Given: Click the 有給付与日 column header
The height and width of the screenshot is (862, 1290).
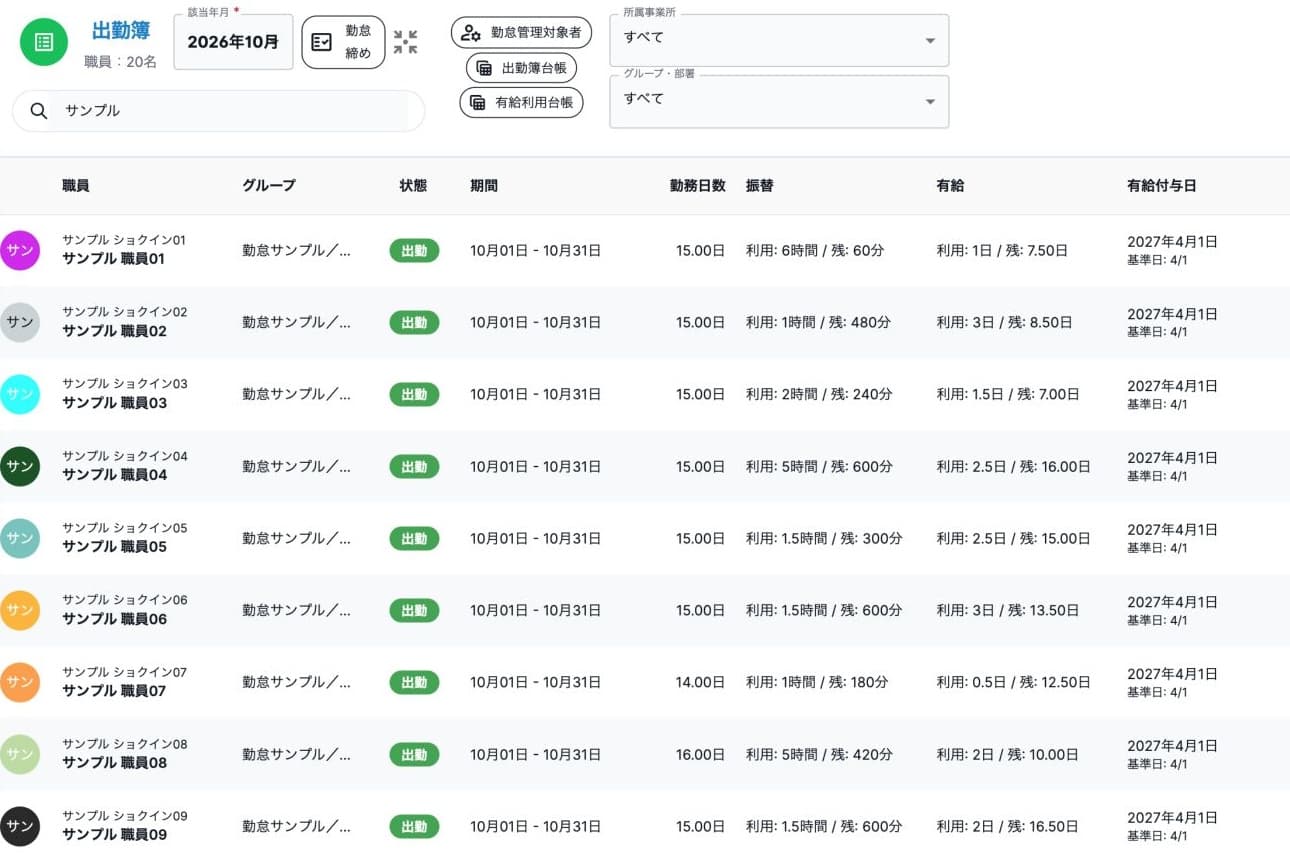Looking at the screenshot, I should (1162, 186).
